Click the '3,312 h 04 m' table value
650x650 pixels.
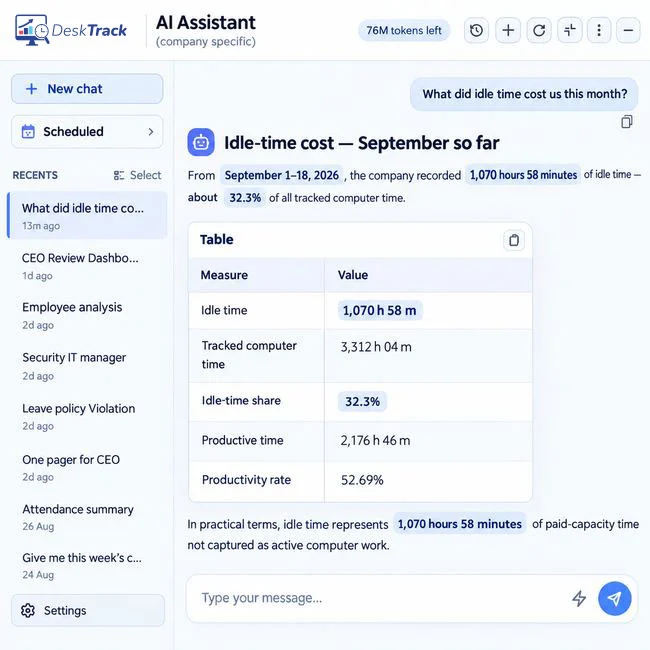point(376,347)
